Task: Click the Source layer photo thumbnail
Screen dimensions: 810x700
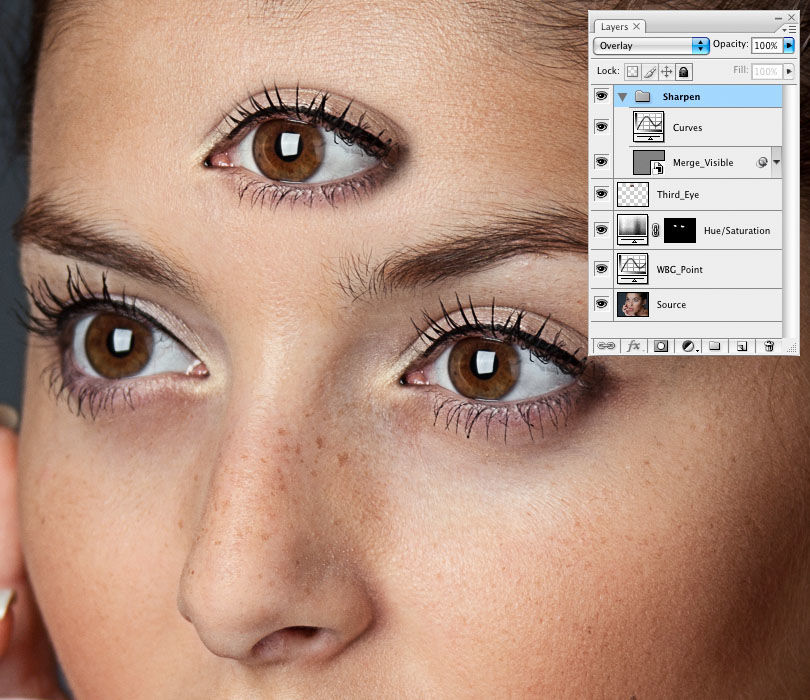Action: [633, 305]
